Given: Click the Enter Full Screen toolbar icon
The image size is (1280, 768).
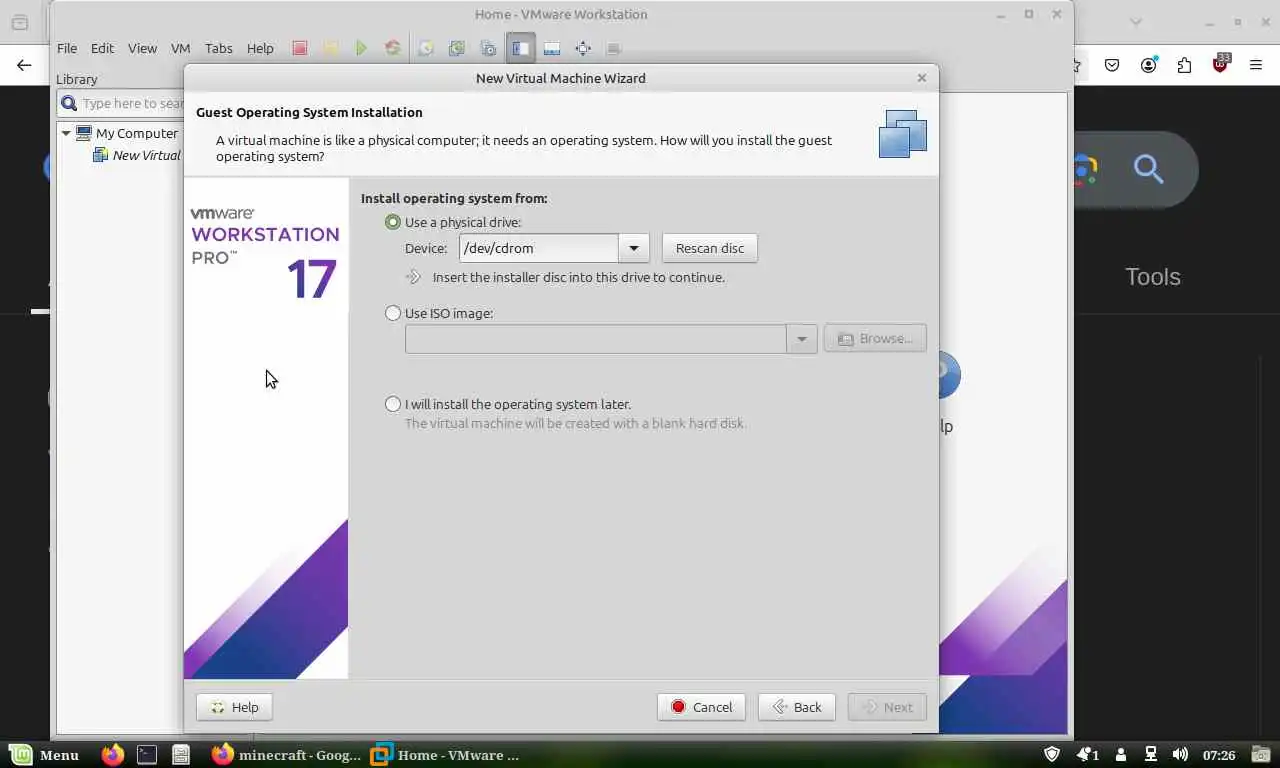Looking at the screenshot, I should [x=583, y=48].
